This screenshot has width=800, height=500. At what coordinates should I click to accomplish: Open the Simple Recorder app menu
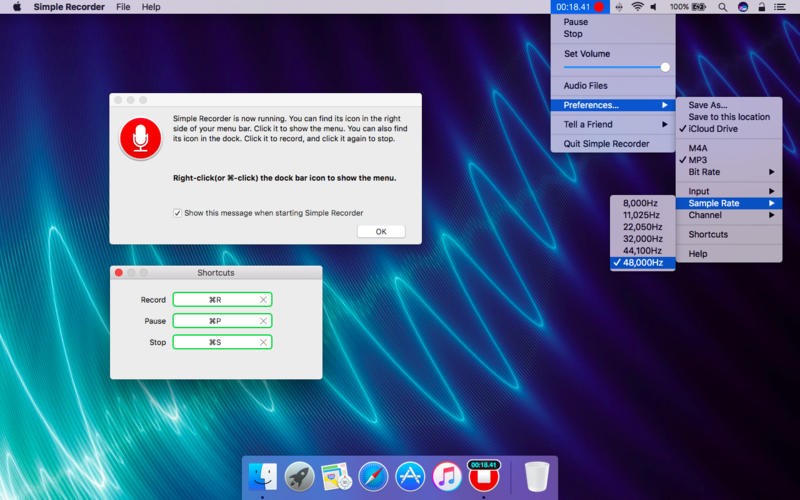[69, 7]
